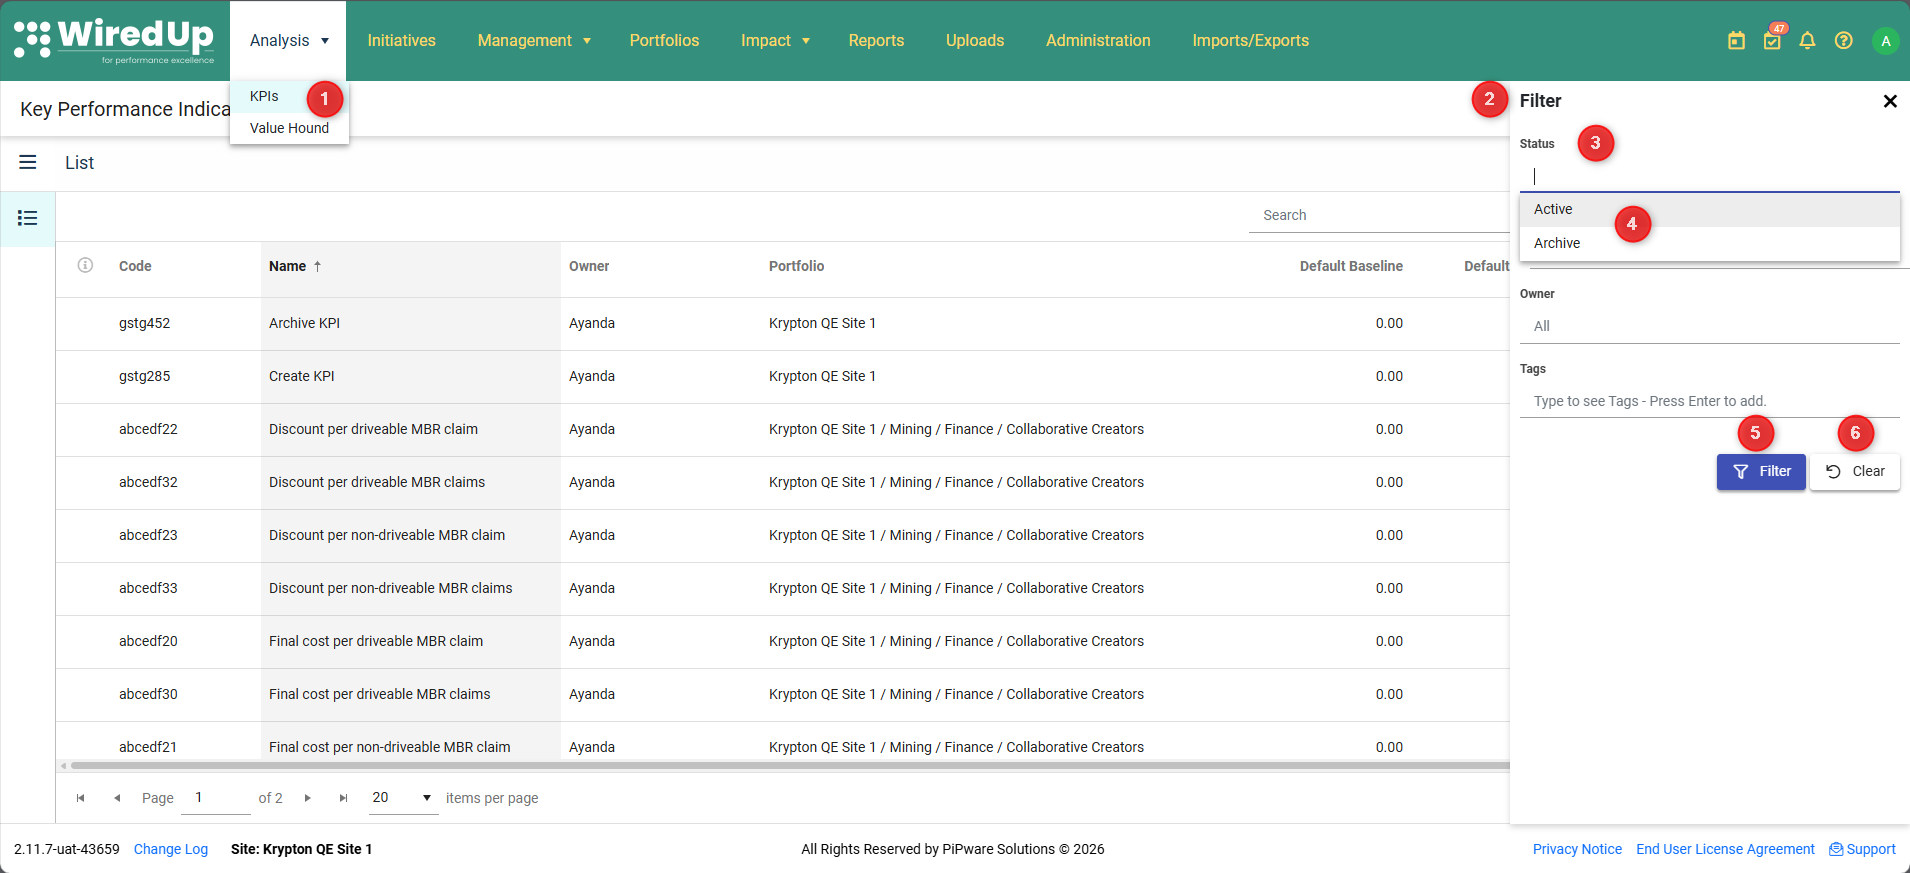Open the help question mark icon

click(1843, 41)
